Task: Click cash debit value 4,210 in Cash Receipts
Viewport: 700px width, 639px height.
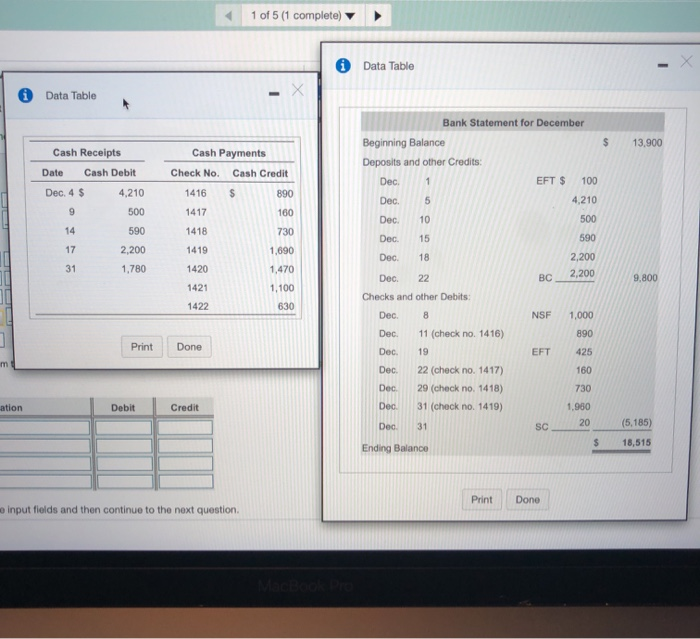Action: (x=131, y=193)
